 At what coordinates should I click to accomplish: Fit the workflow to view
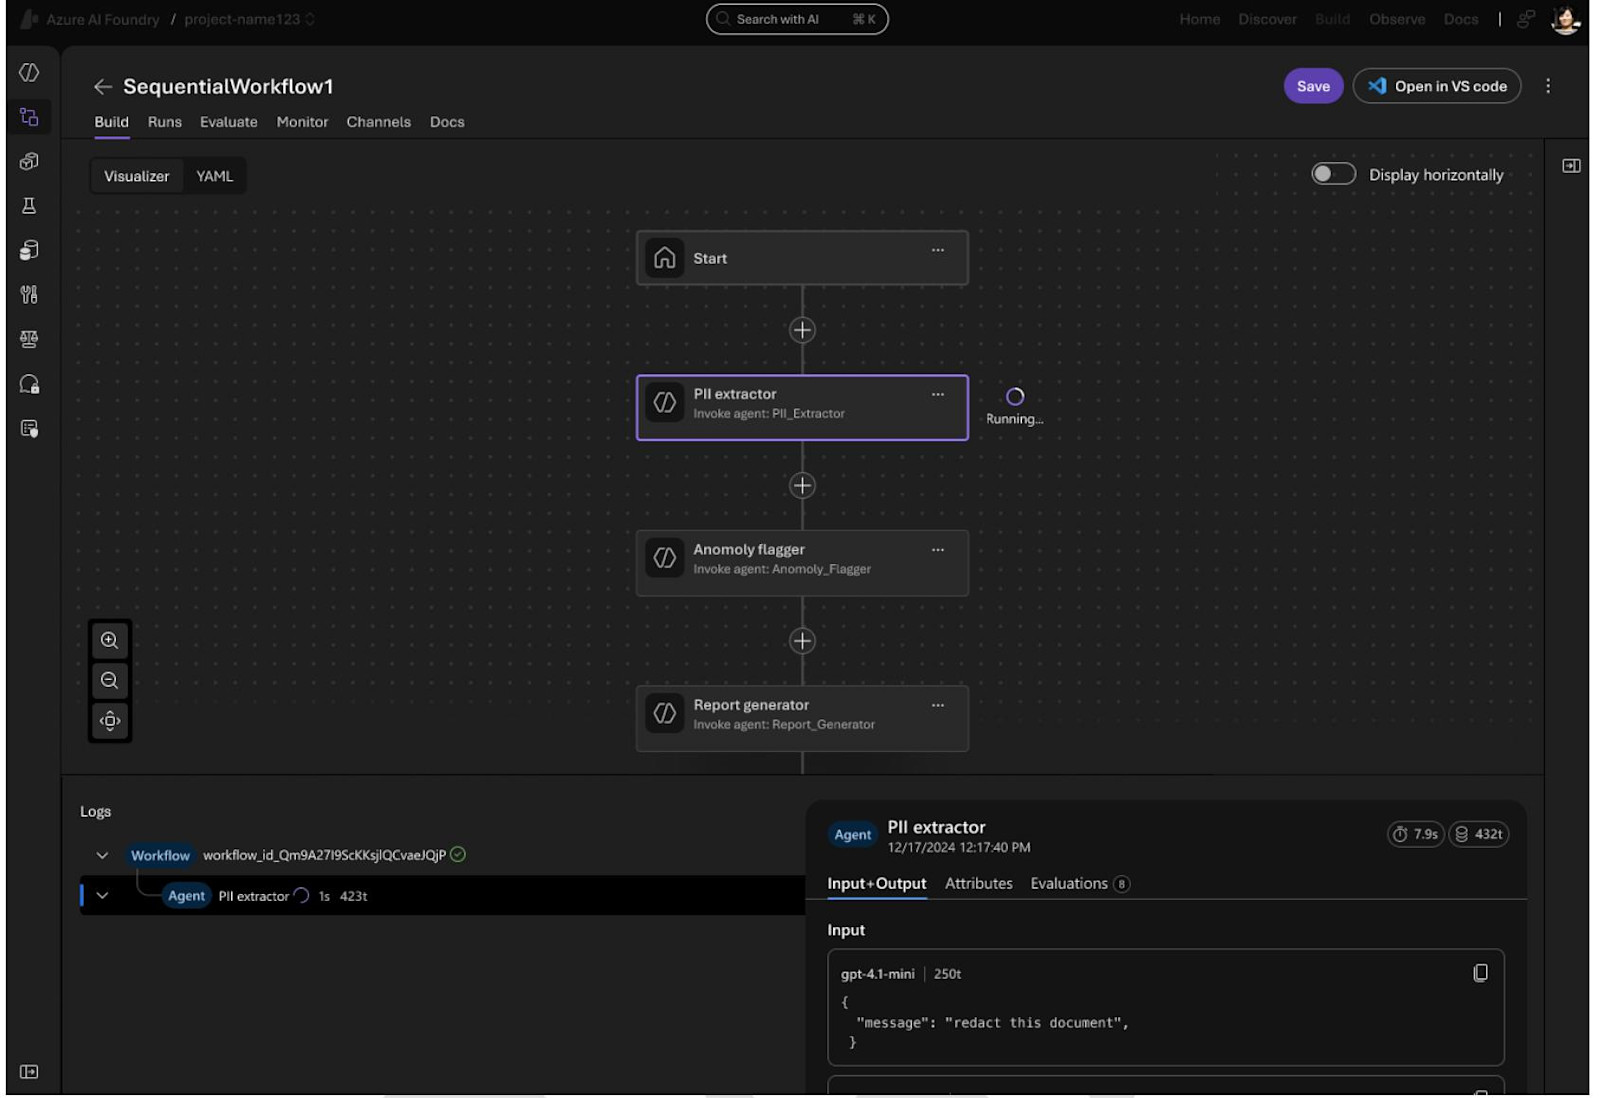(110, 720)
